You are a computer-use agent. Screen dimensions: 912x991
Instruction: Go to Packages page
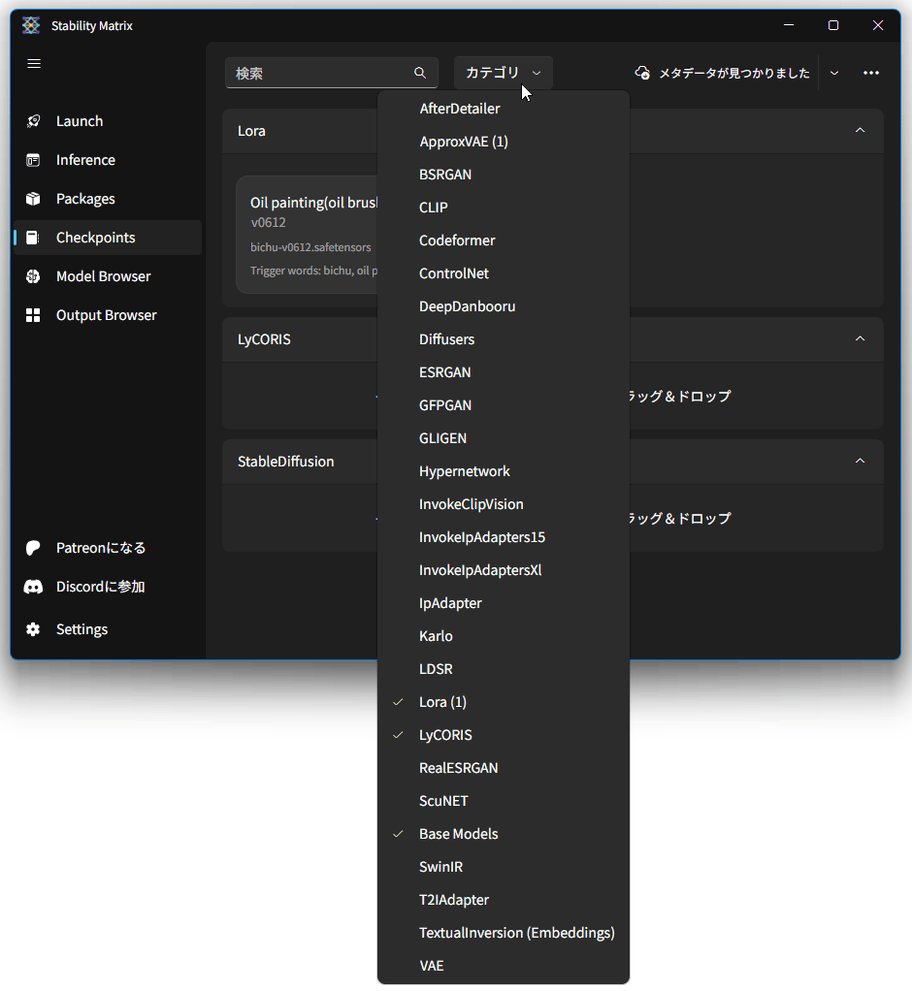point(108,199)
